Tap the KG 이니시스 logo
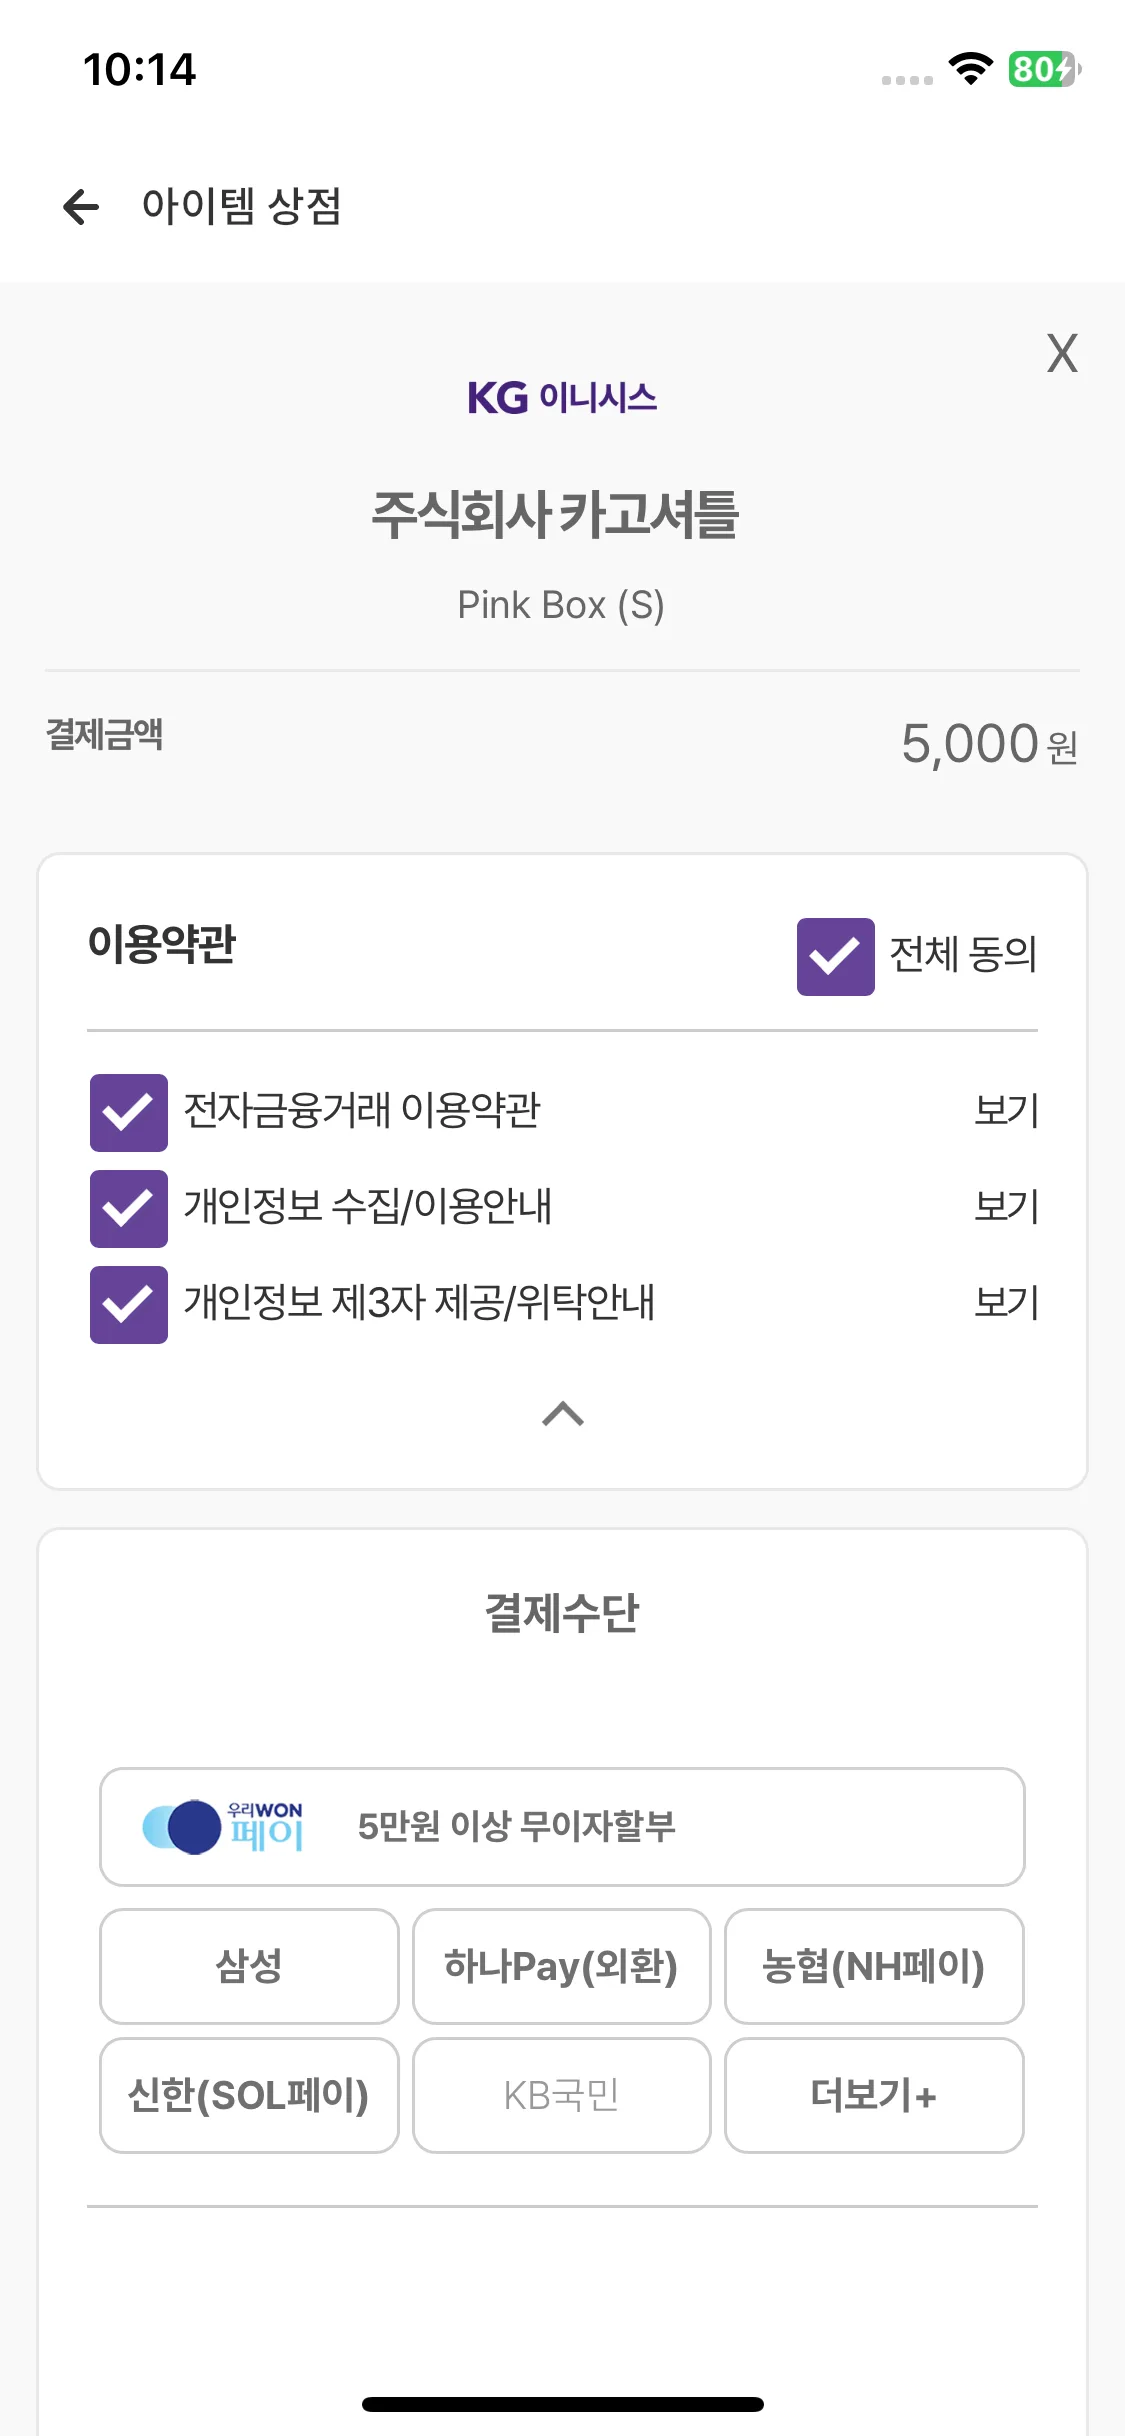 coord(562,397)
